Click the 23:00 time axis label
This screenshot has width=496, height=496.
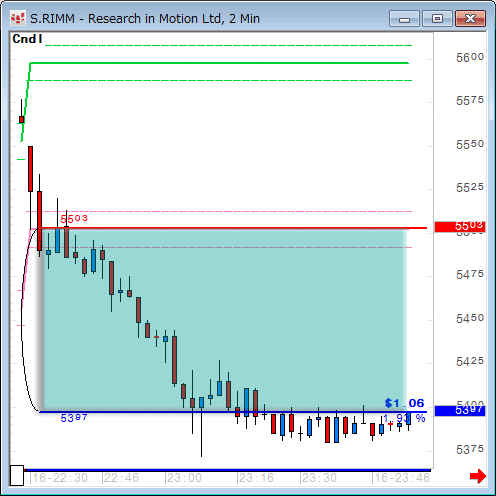[x=184, y=478]
